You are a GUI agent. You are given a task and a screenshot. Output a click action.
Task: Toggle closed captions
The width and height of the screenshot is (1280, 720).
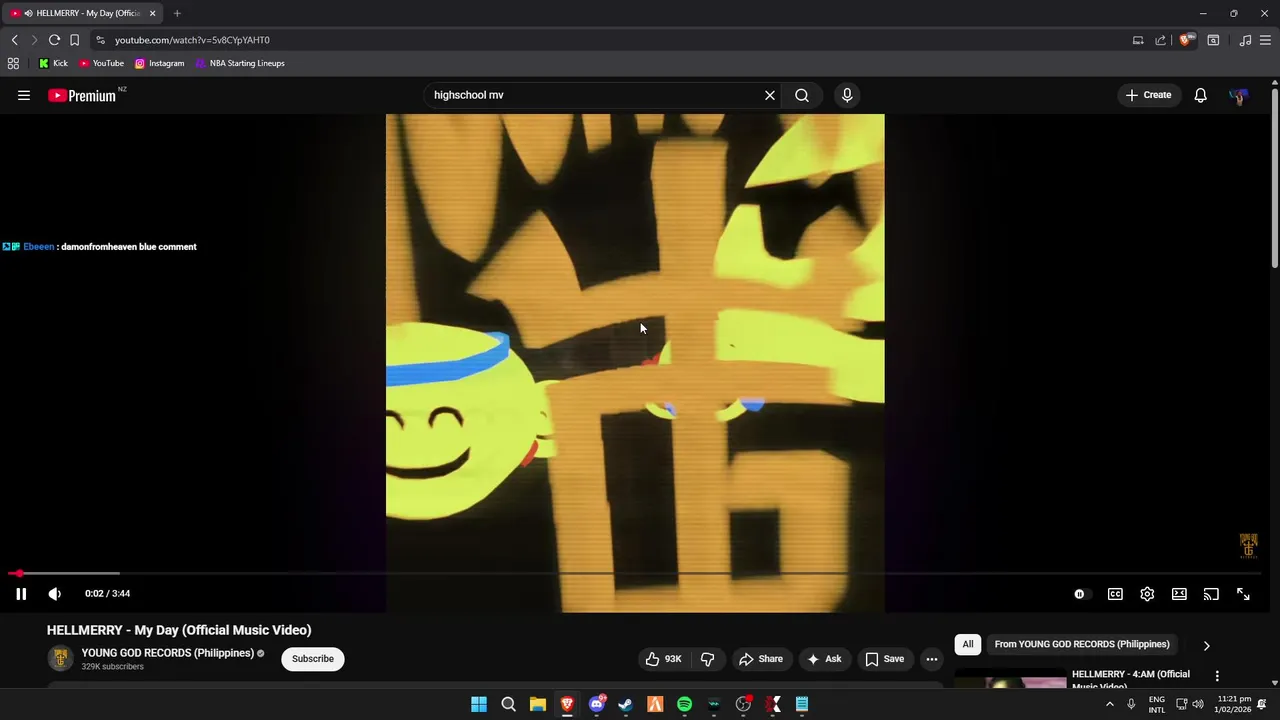pos(1115,594)
